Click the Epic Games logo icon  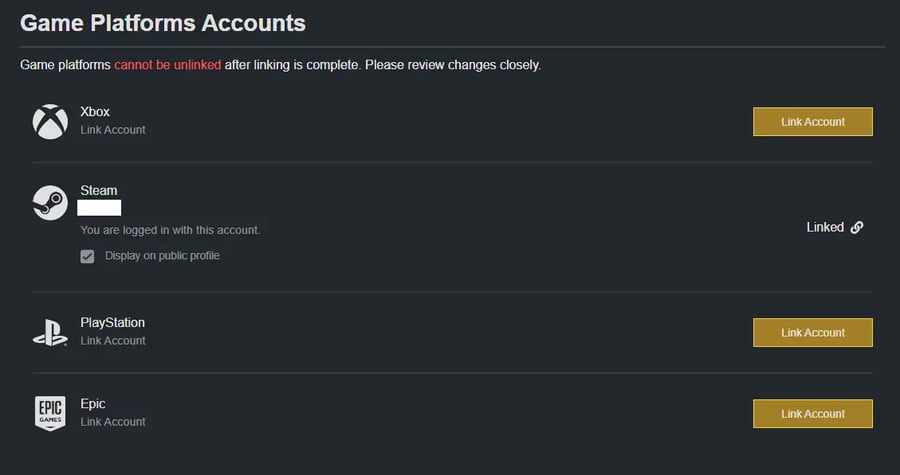tap(50, 412)
